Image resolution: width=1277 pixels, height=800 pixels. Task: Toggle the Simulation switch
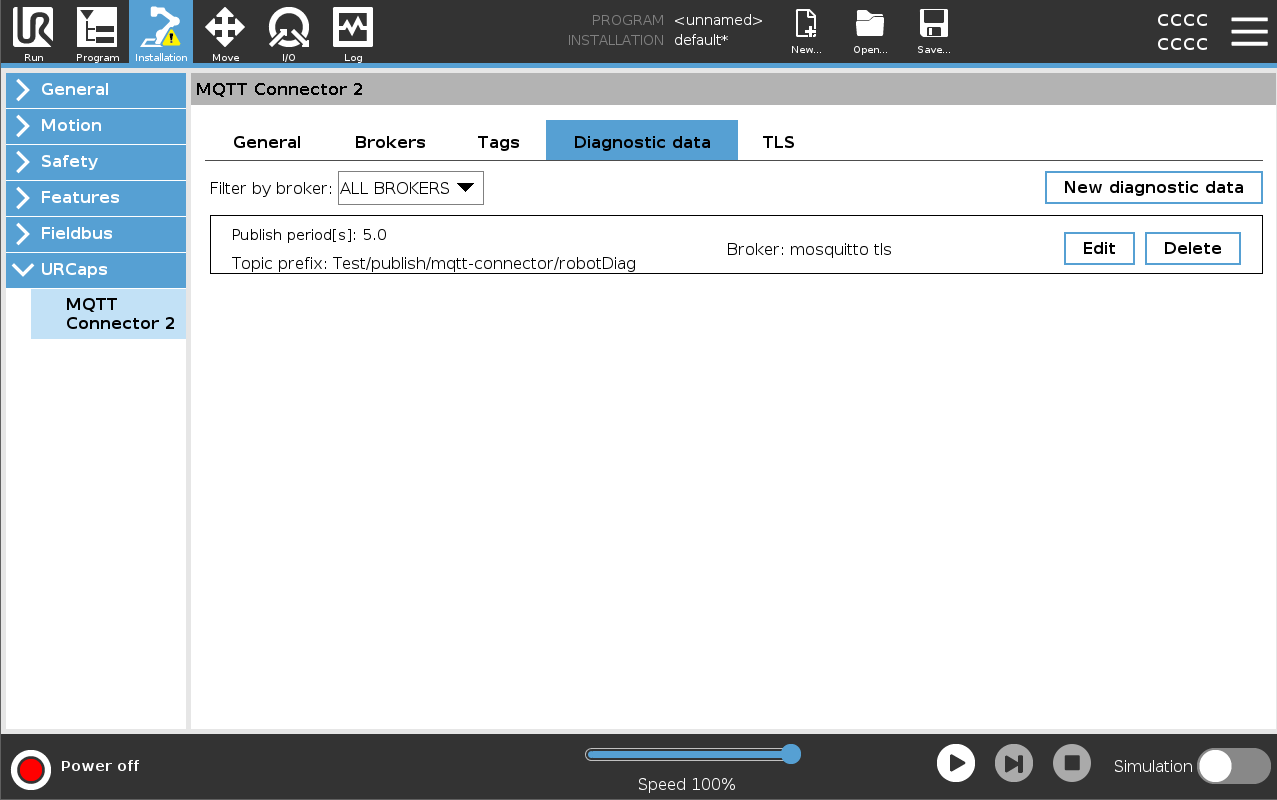[1233, 766]
